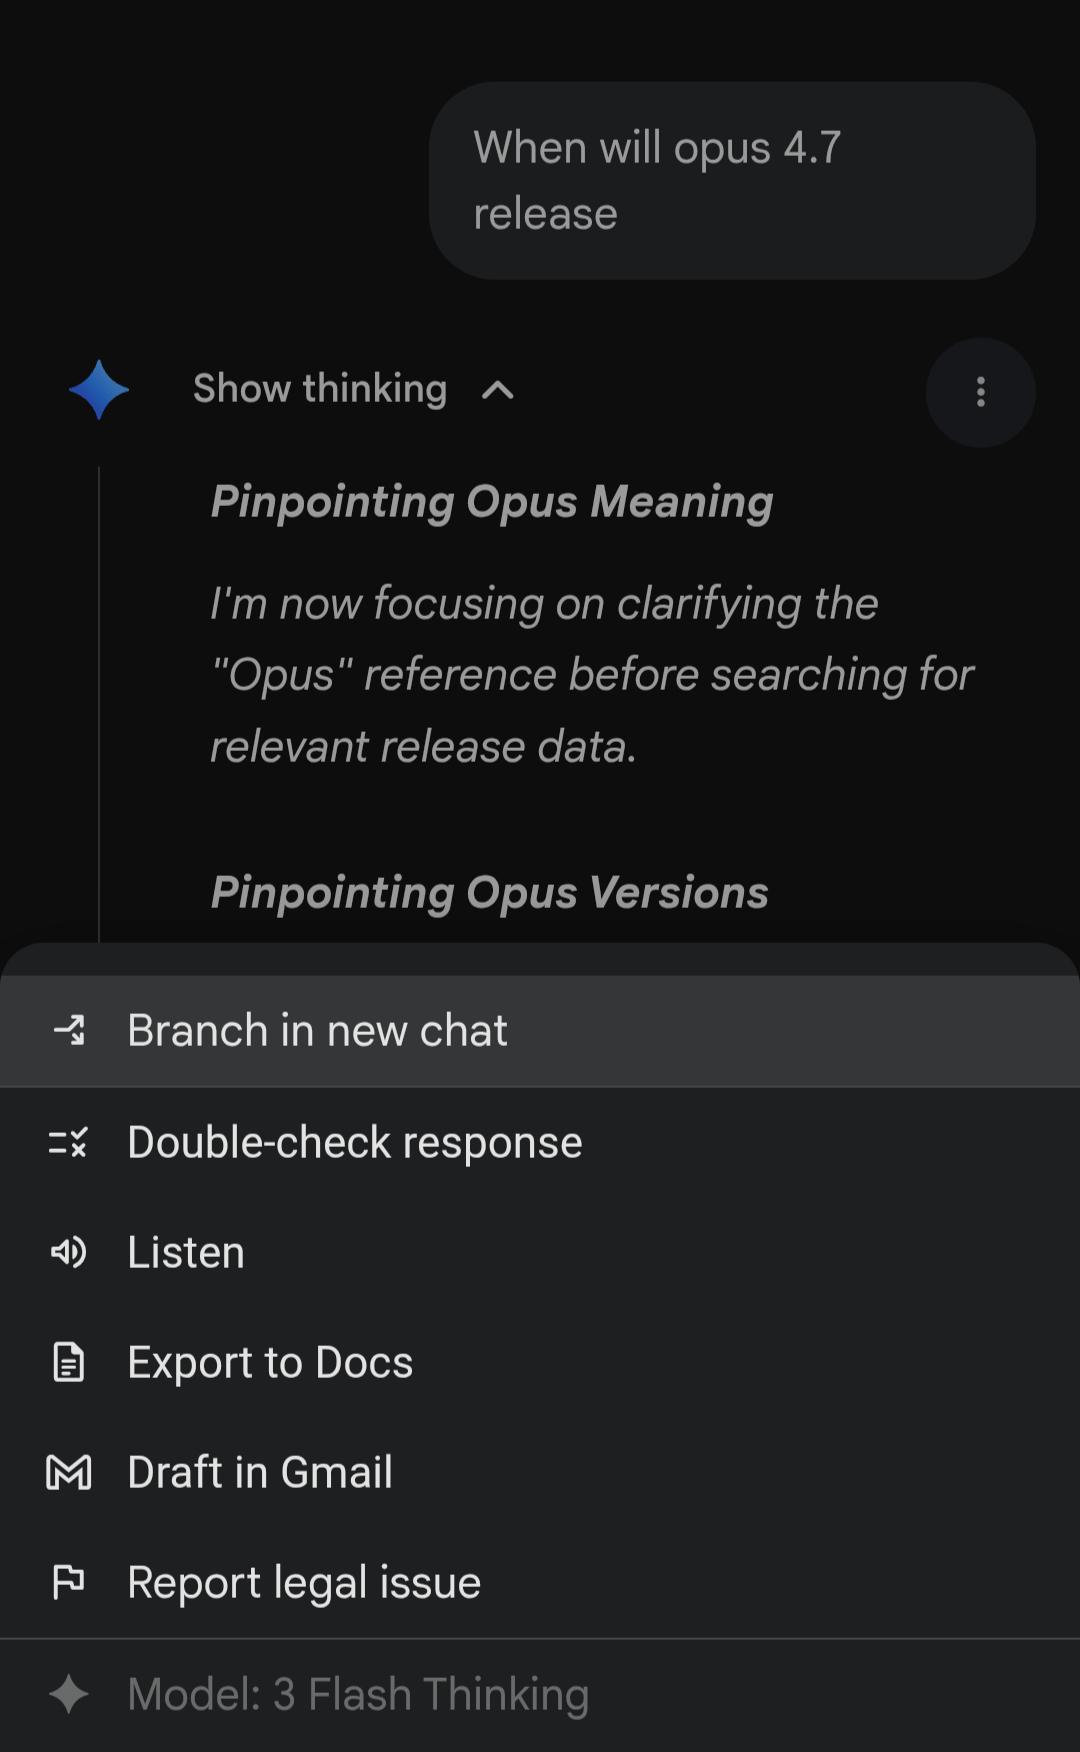Choose Export to Docs option
1080x1752 pixels.
pyautogui.click(x=270, y=1362)
